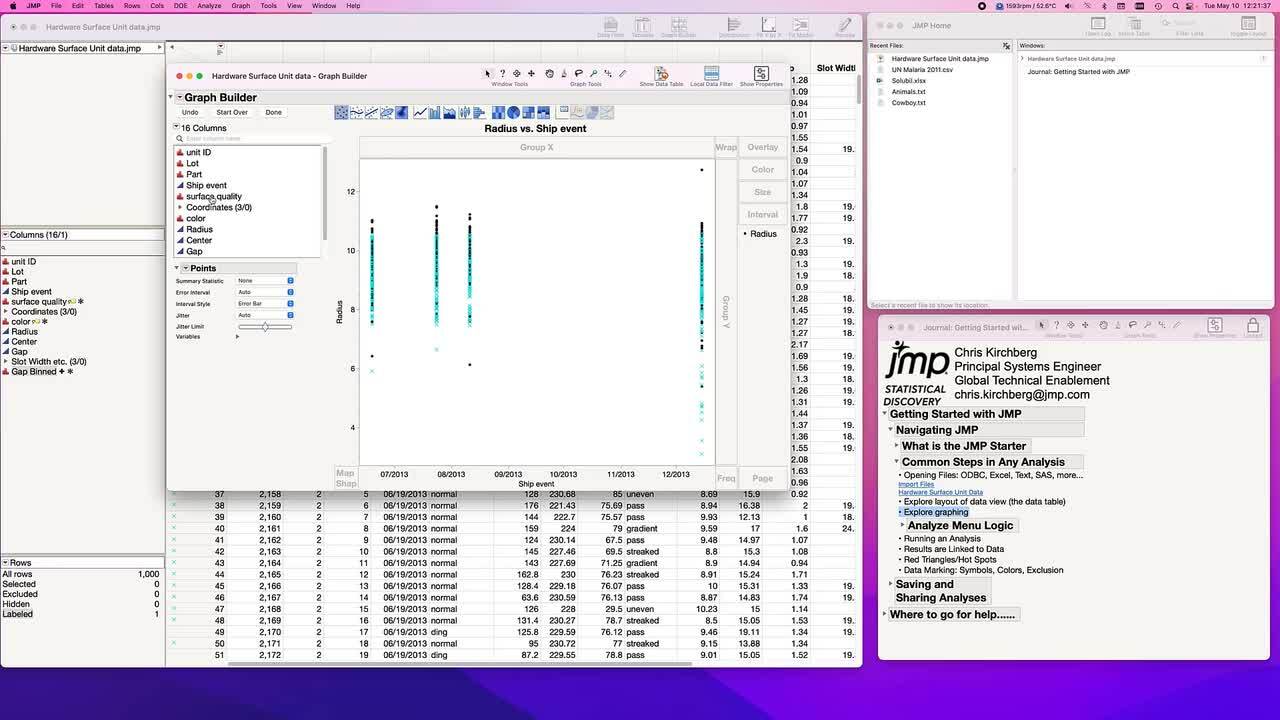The image size is (1280, 720).
Task: Click the Start Over button
Action: coord(232,112)
